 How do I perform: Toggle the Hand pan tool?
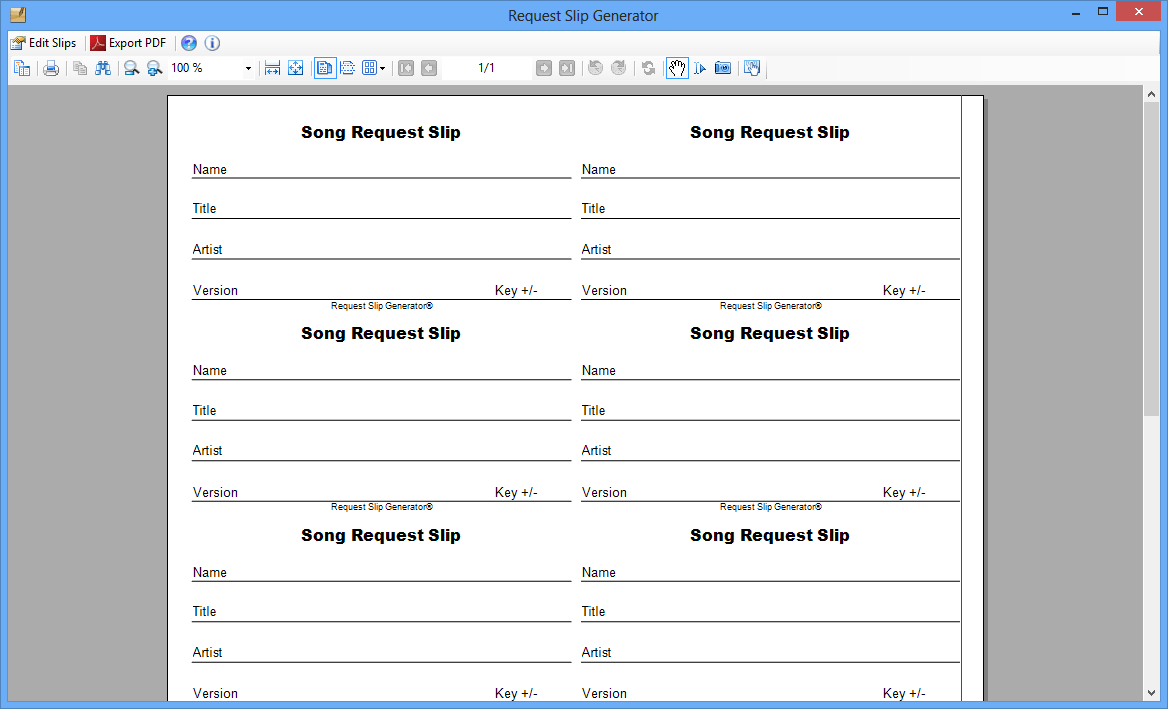point(677,68)
